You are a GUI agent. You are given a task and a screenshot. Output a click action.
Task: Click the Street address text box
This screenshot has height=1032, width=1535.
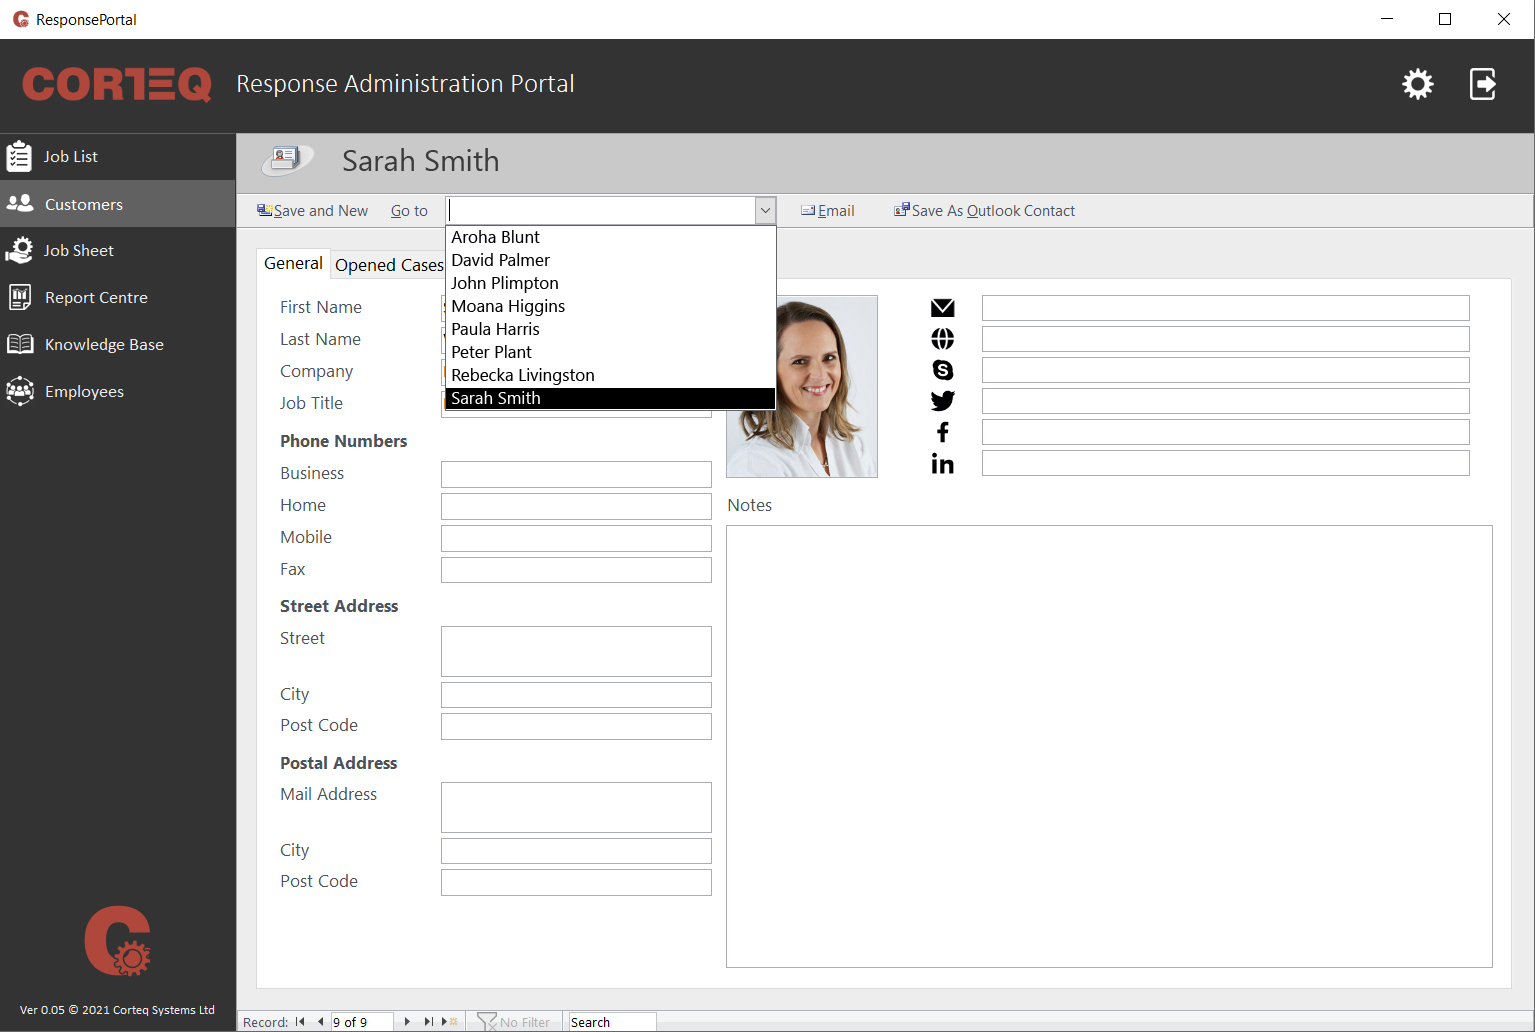coord(576,652)
